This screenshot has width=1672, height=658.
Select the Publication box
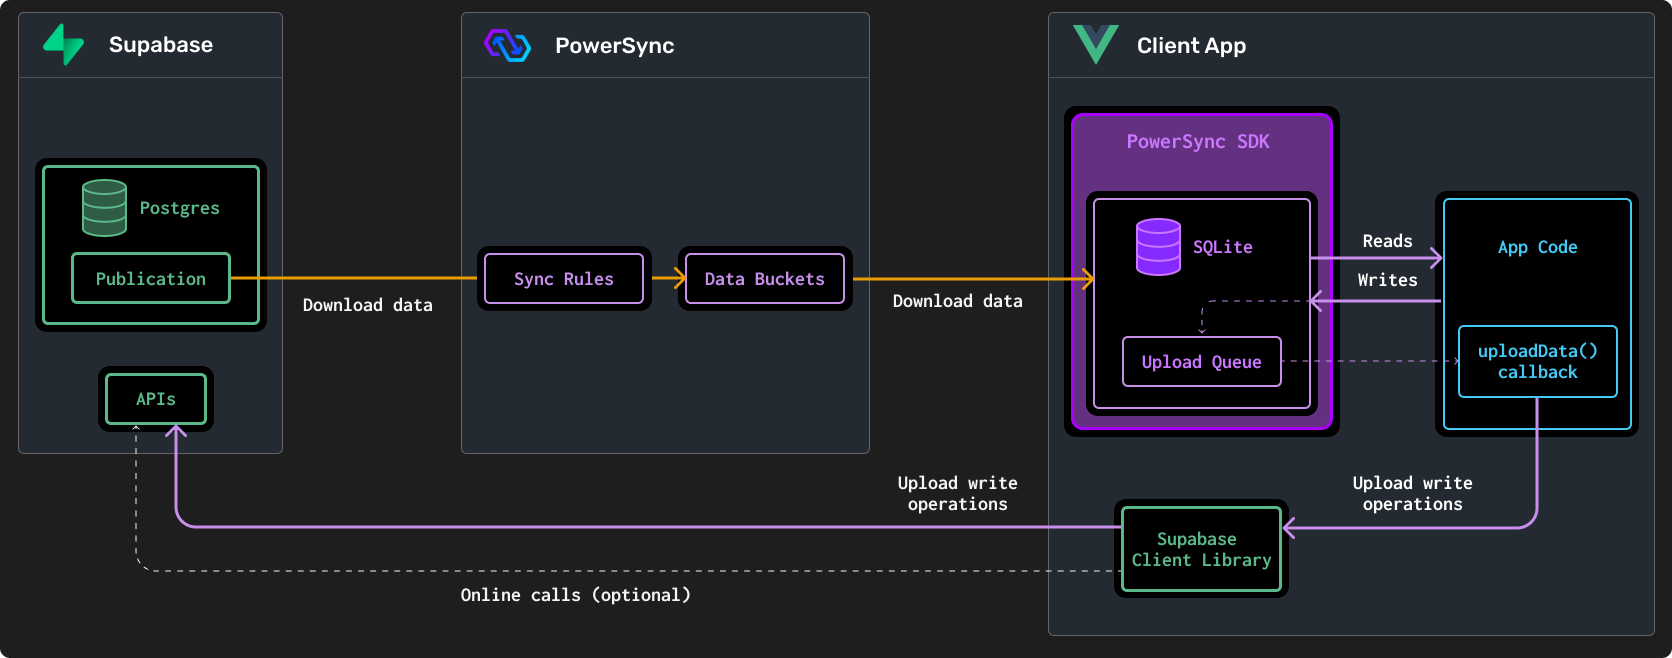click(x=151, y=278)
